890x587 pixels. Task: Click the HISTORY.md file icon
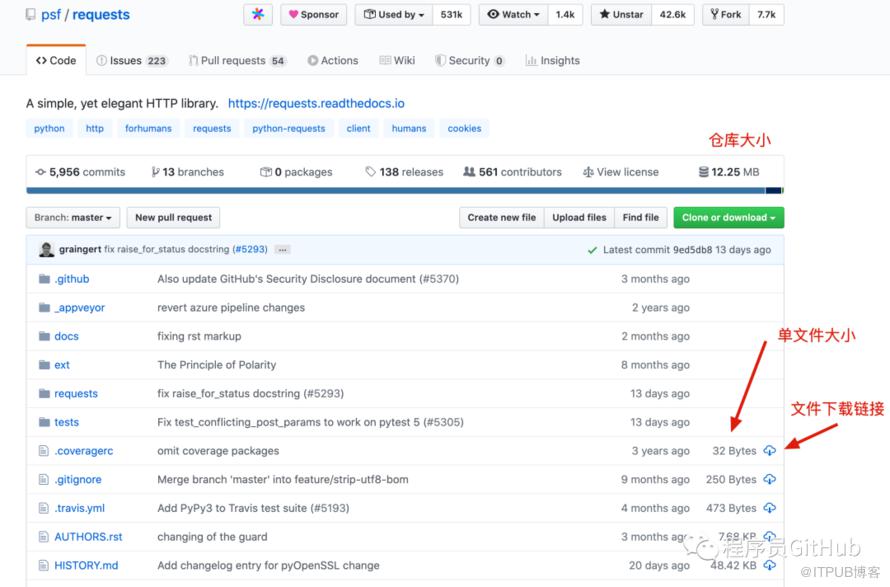click(x=44, y=565)
